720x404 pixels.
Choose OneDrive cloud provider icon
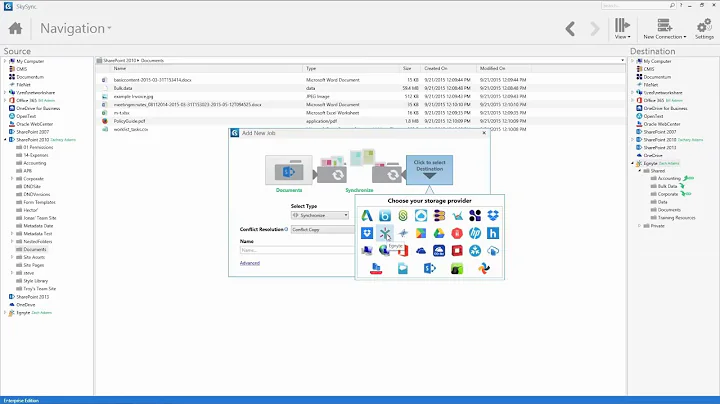[x=421, y=251]
